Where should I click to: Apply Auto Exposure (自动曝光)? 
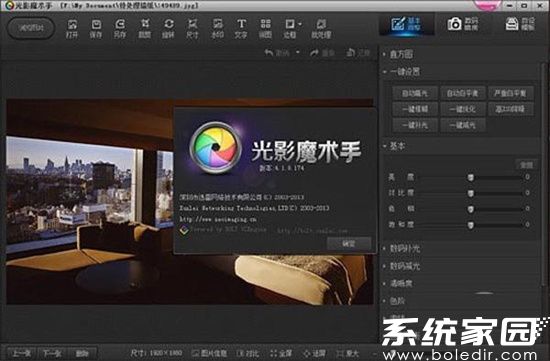415,93
